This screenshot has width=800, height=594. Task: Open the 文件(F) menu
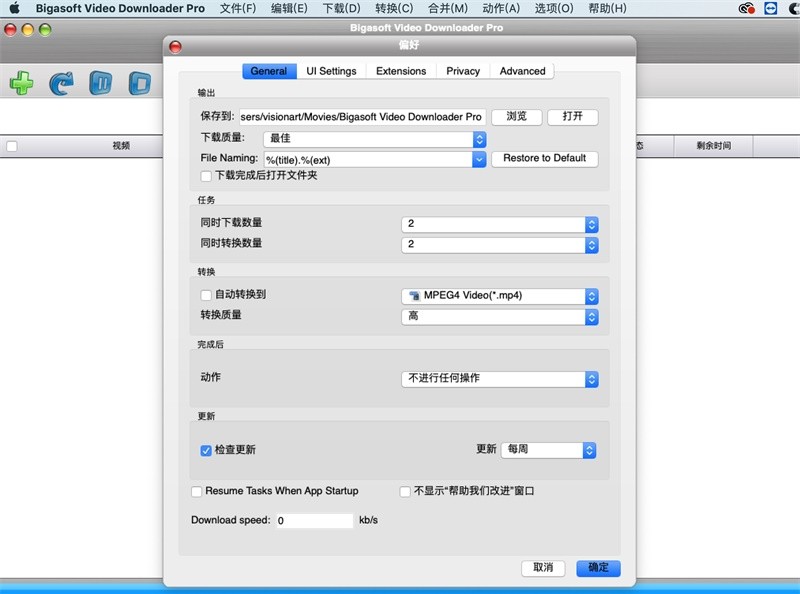pyautogui.click(x=238, y=8)
